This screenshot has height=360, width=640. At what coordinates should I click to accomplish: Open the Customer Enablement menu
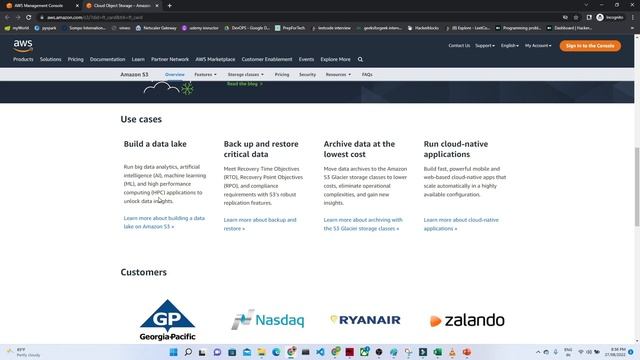tap(267, 60)
